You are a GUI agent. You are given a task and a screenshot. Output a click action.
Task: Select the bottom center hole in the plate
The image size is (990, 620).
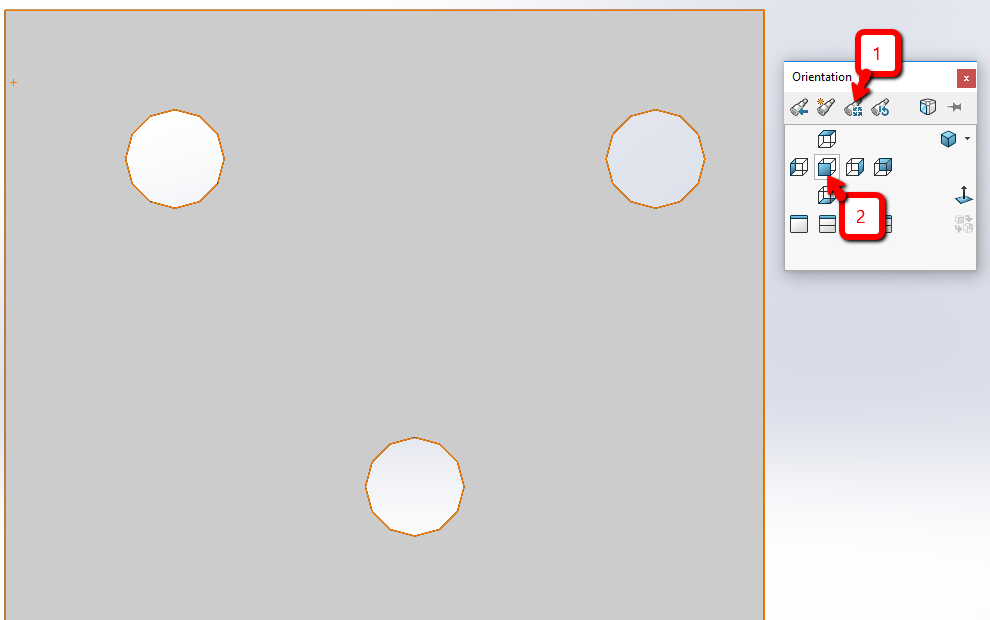pos(415,487)
